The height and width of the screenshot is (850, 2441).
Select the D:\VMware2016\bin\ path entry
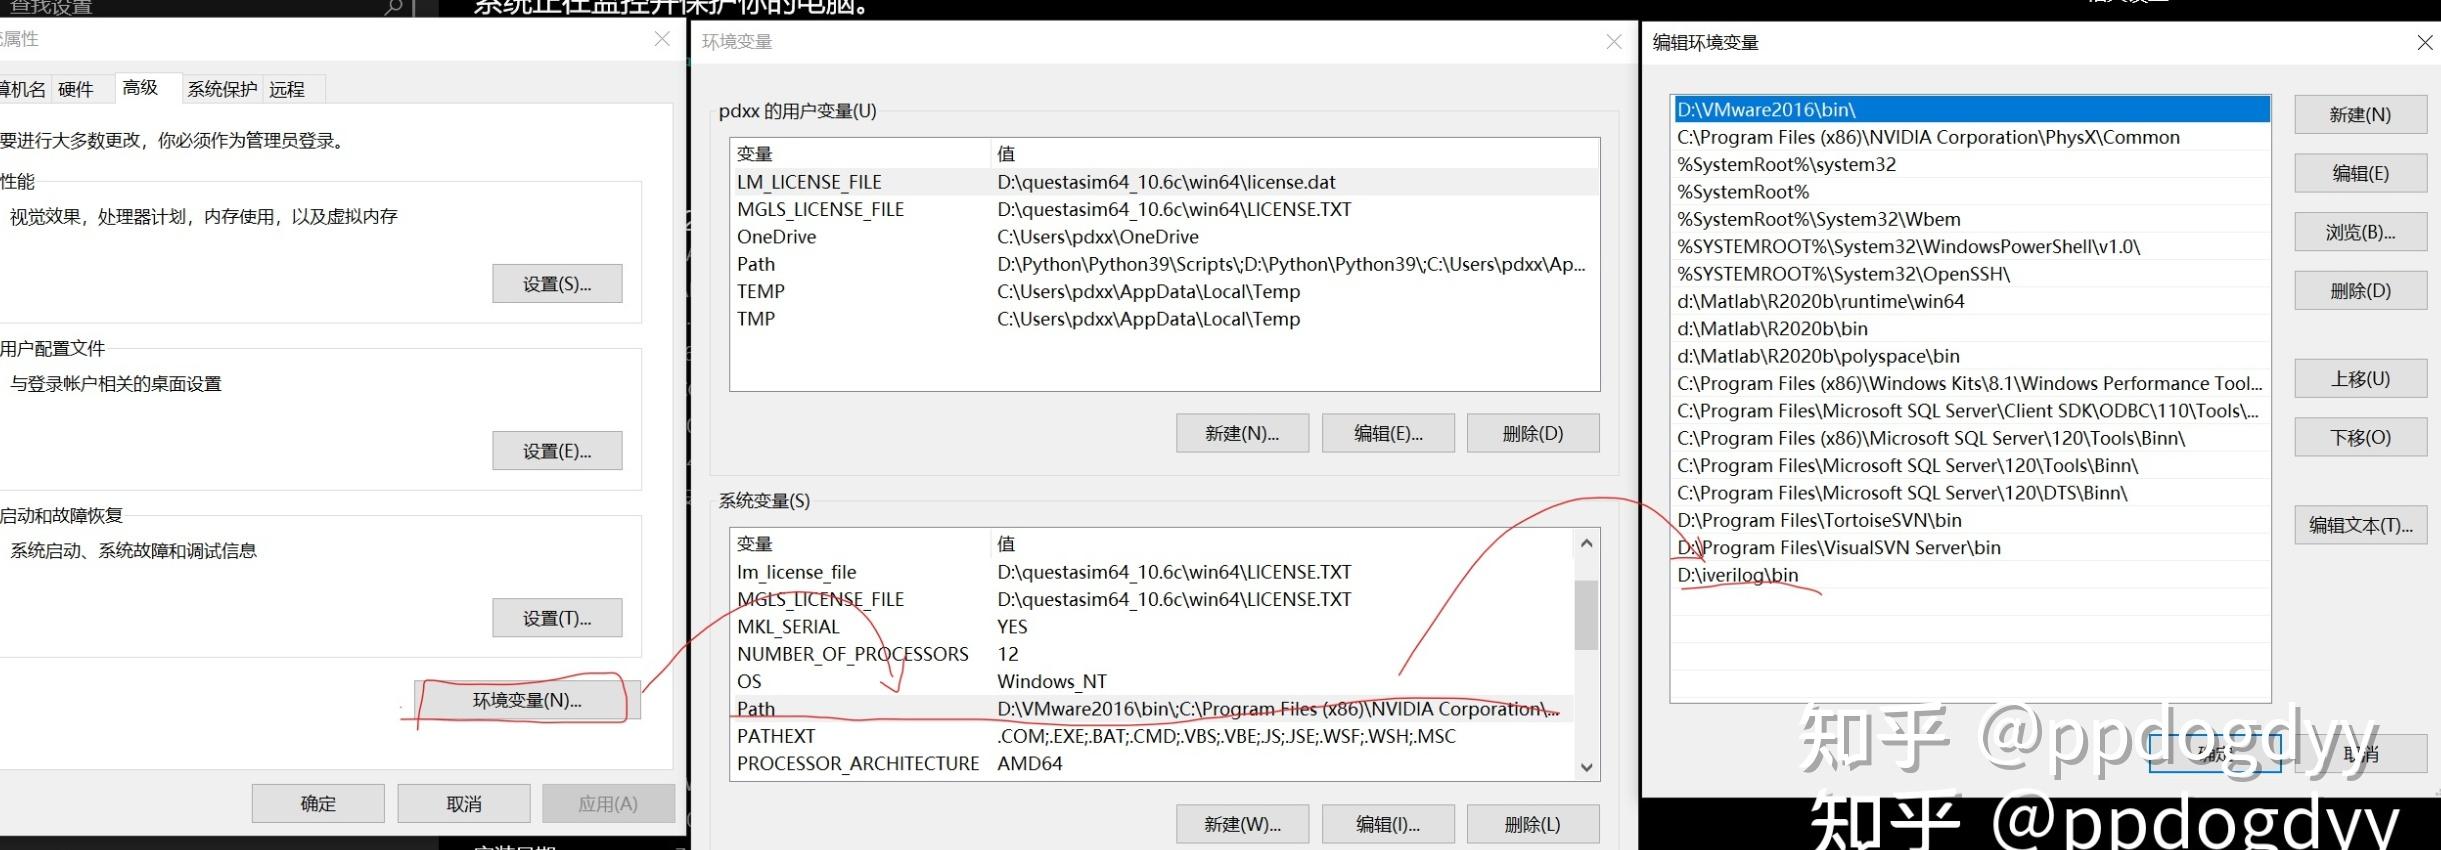click(x=1971, y=110)
